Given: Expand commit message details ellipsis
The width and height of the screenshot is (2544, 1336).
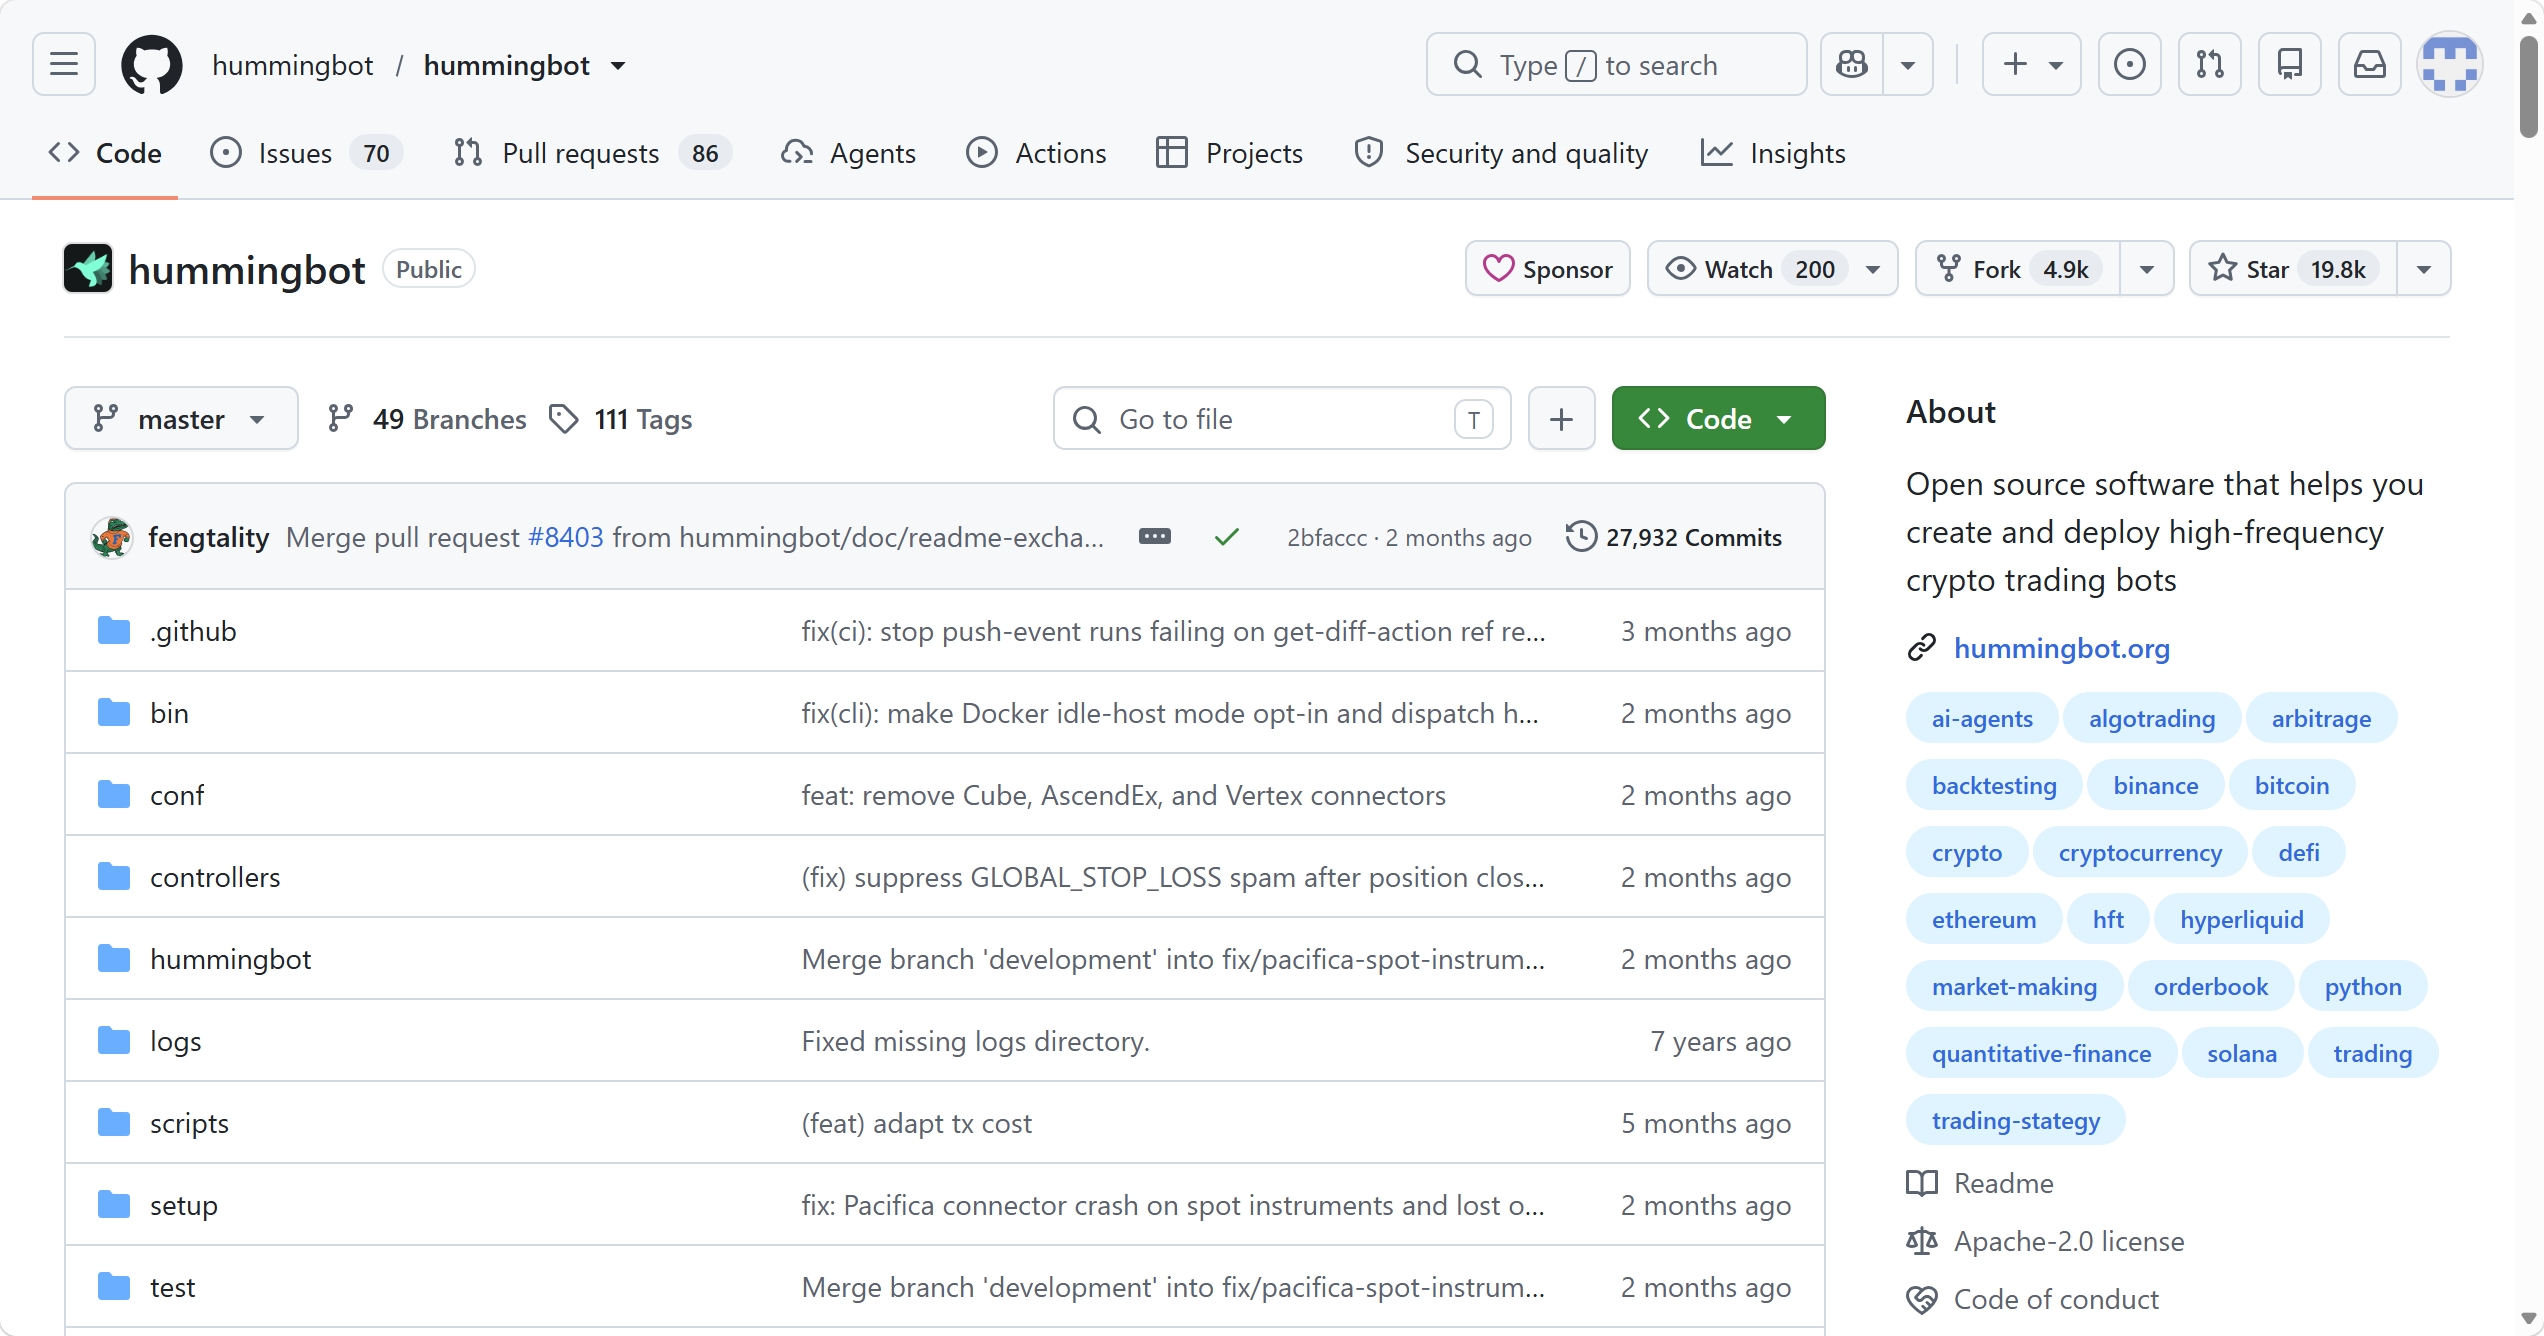Looking at the screenshot, I should pos(1155,537).
